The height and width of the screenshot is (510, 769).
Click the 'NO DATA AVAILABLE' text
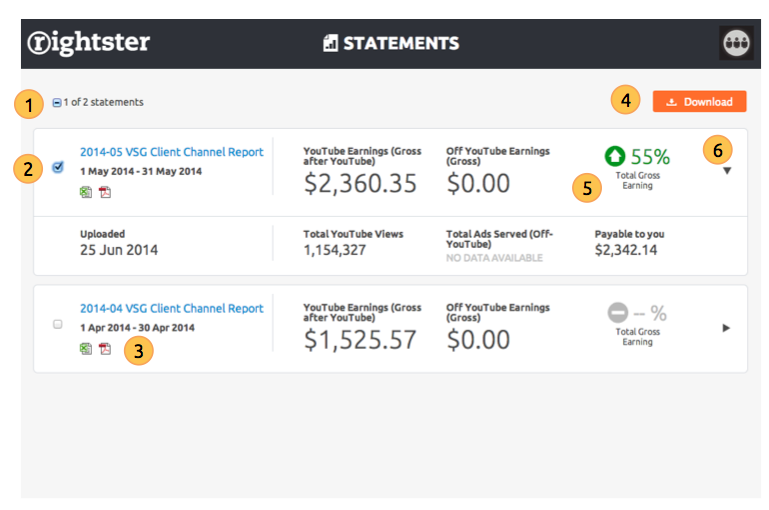pos(494,258)
